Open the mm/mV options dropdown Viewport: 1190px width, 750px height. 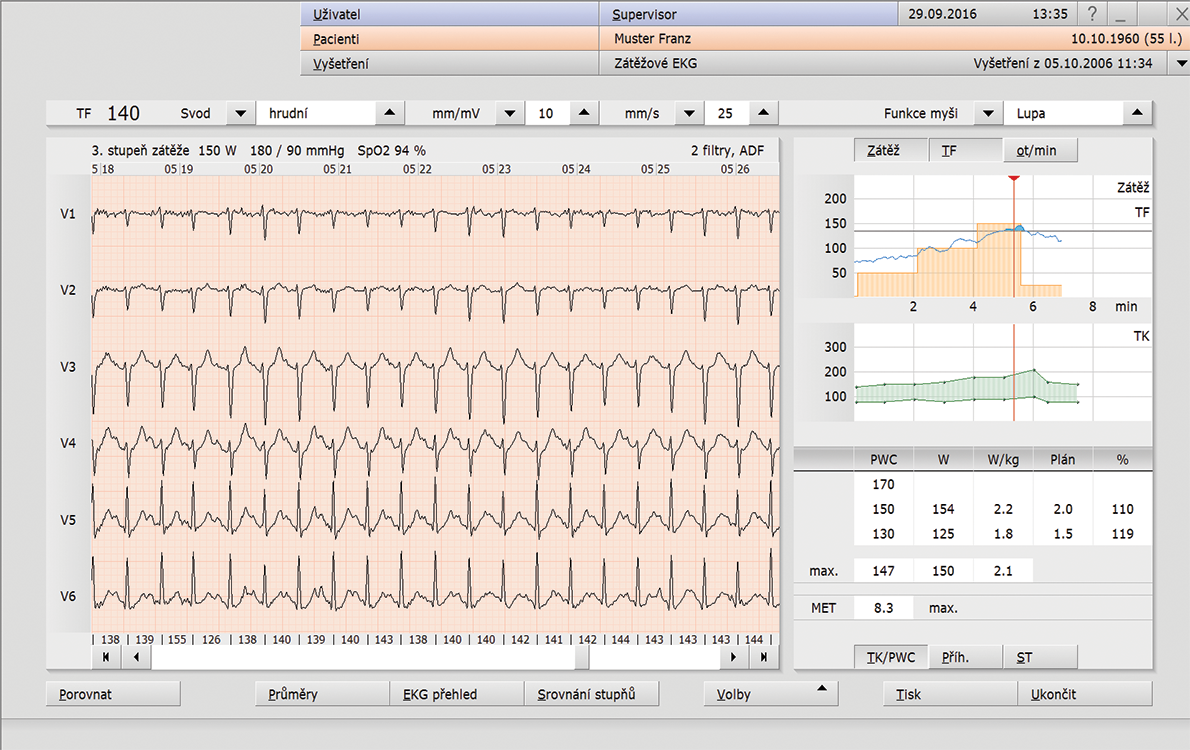point(510,113)
